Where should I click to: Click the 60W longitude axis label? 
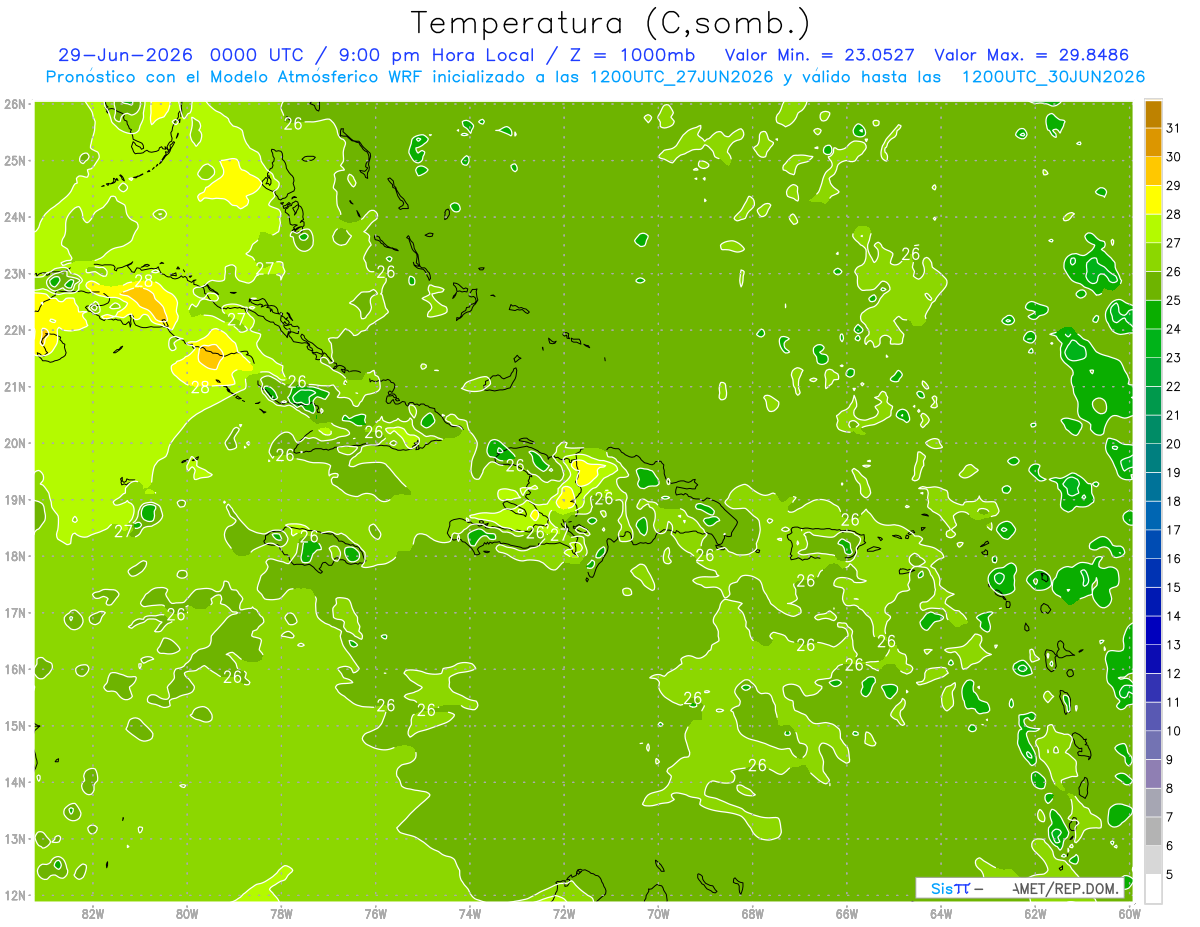click(x=1130, y=913)
